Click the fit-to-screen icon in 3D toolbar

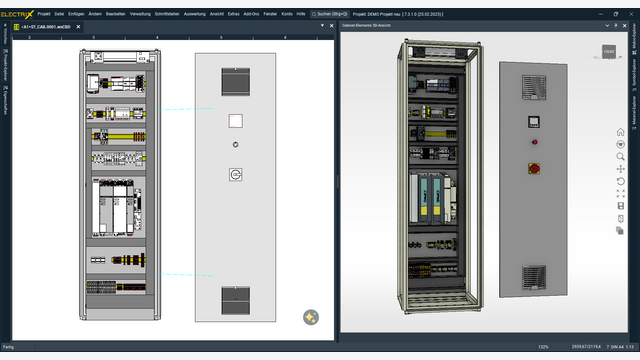pyautogui.click(x=620, y=193)
